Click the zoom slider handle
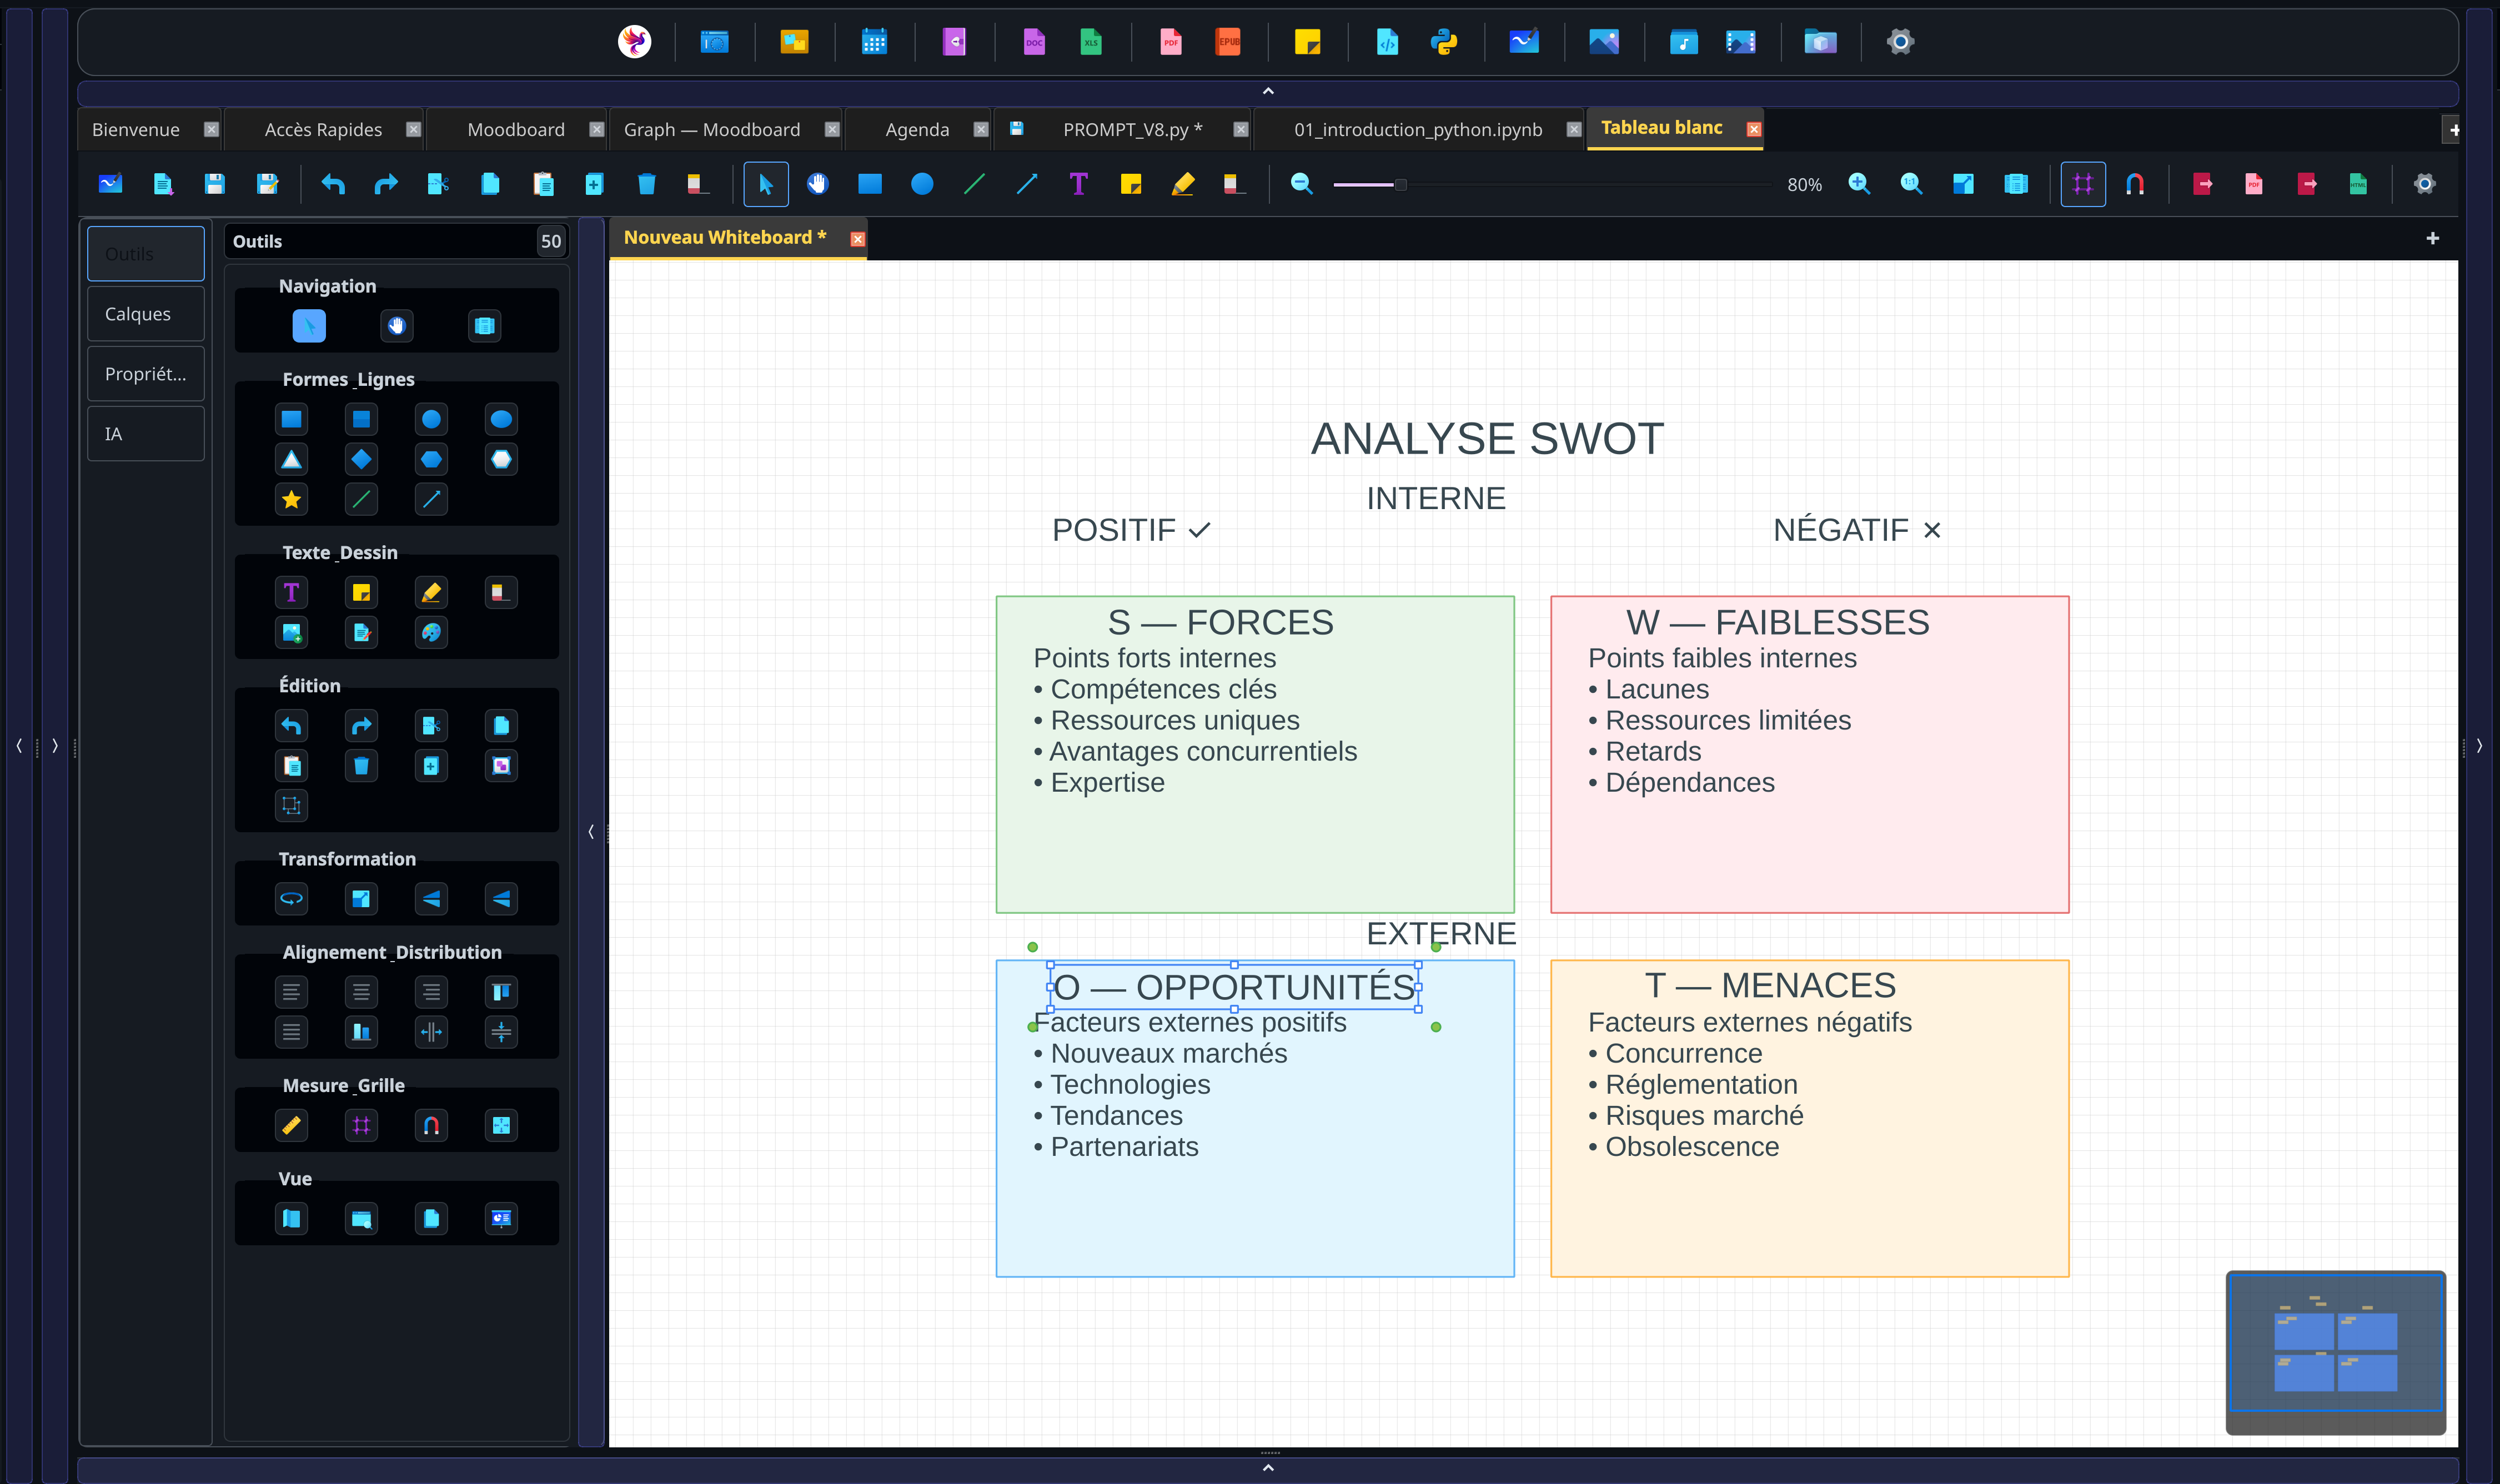 click(x=1400, y=185)
